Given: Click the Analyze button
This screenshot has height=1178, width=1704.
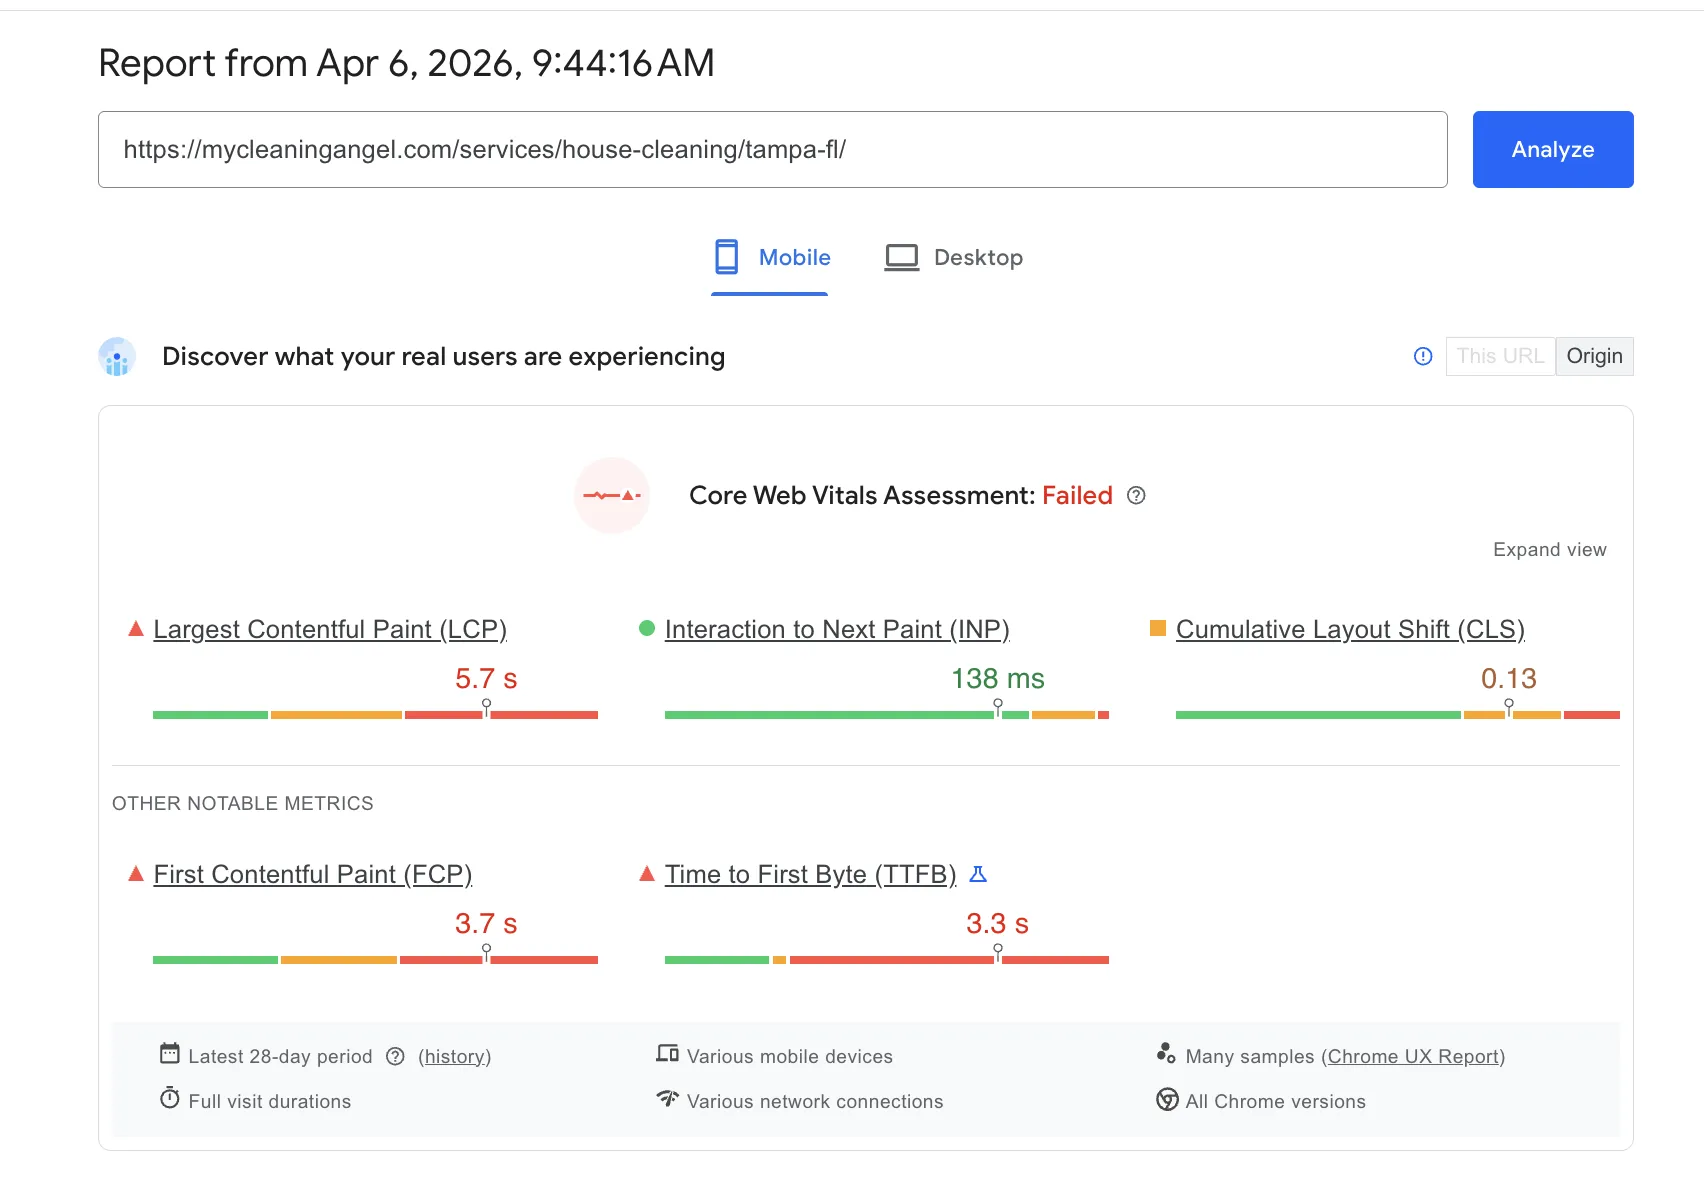Looking at the screenshot, I should [x=1552, y=149].
